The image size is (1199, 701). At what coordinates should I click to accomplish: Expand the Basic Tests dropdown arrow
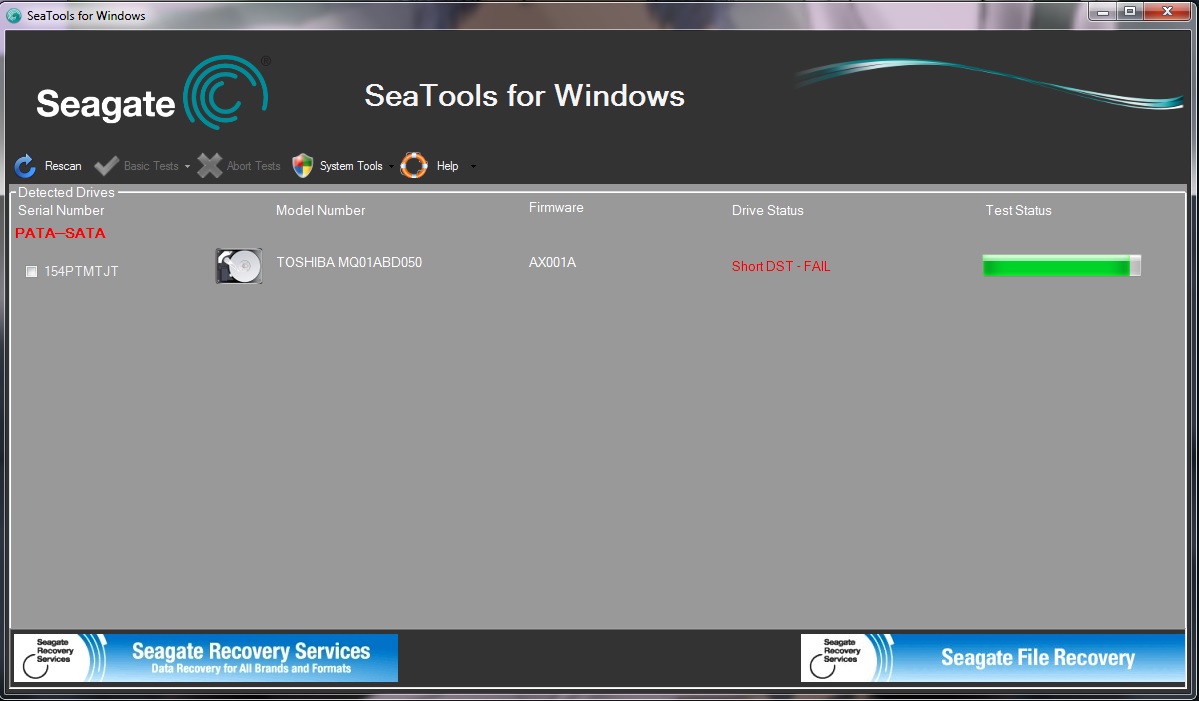pos(187,167)
